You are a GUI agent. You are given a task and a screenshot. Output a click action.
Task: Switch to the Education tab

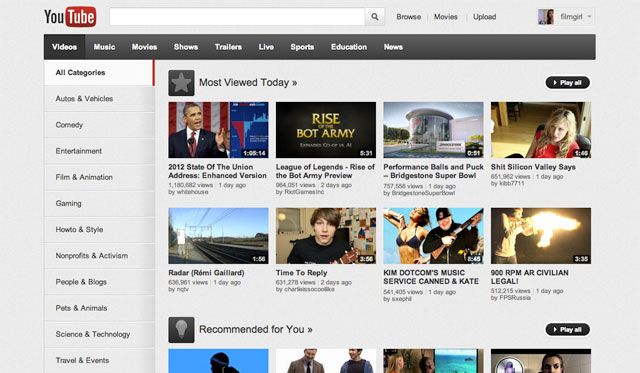tap(349, 47)
